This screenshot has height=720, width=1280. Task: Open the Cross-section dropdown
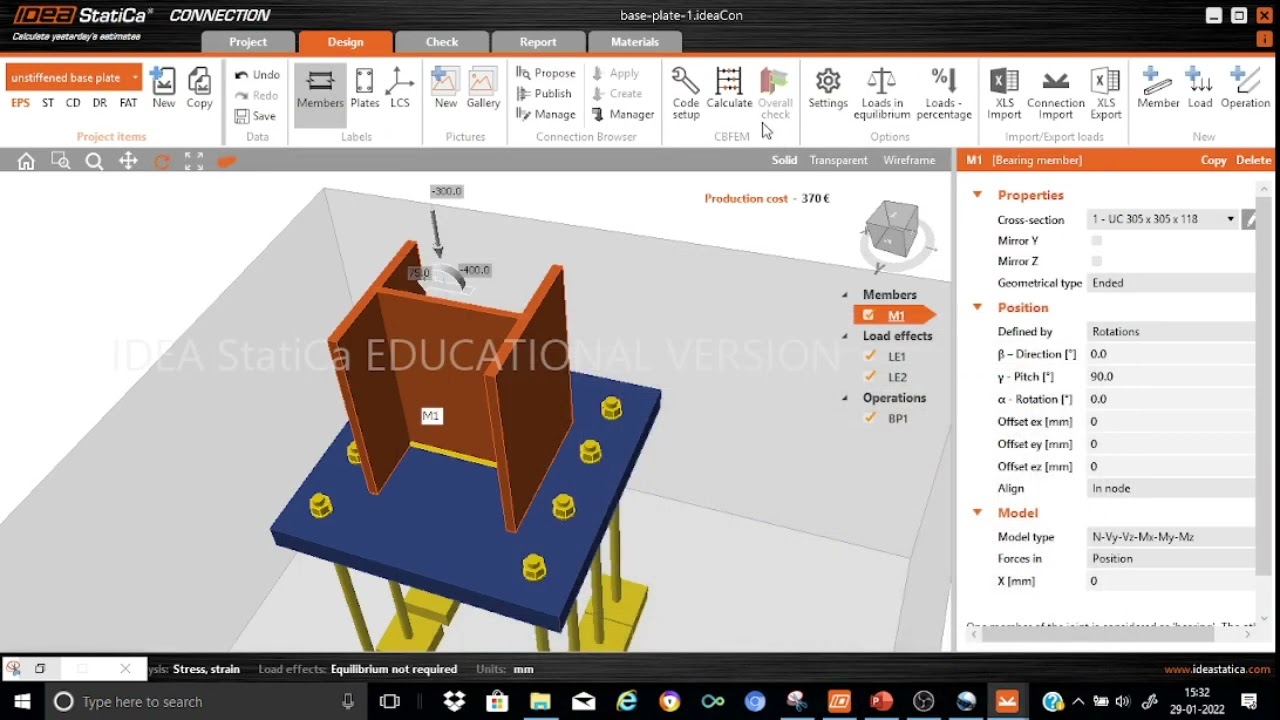[x=1164, y=219]
